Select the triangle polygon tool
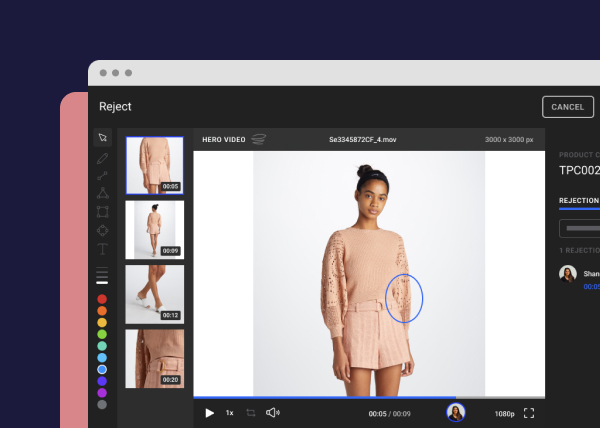The image size is (600, 428). (x=103, y=193)
